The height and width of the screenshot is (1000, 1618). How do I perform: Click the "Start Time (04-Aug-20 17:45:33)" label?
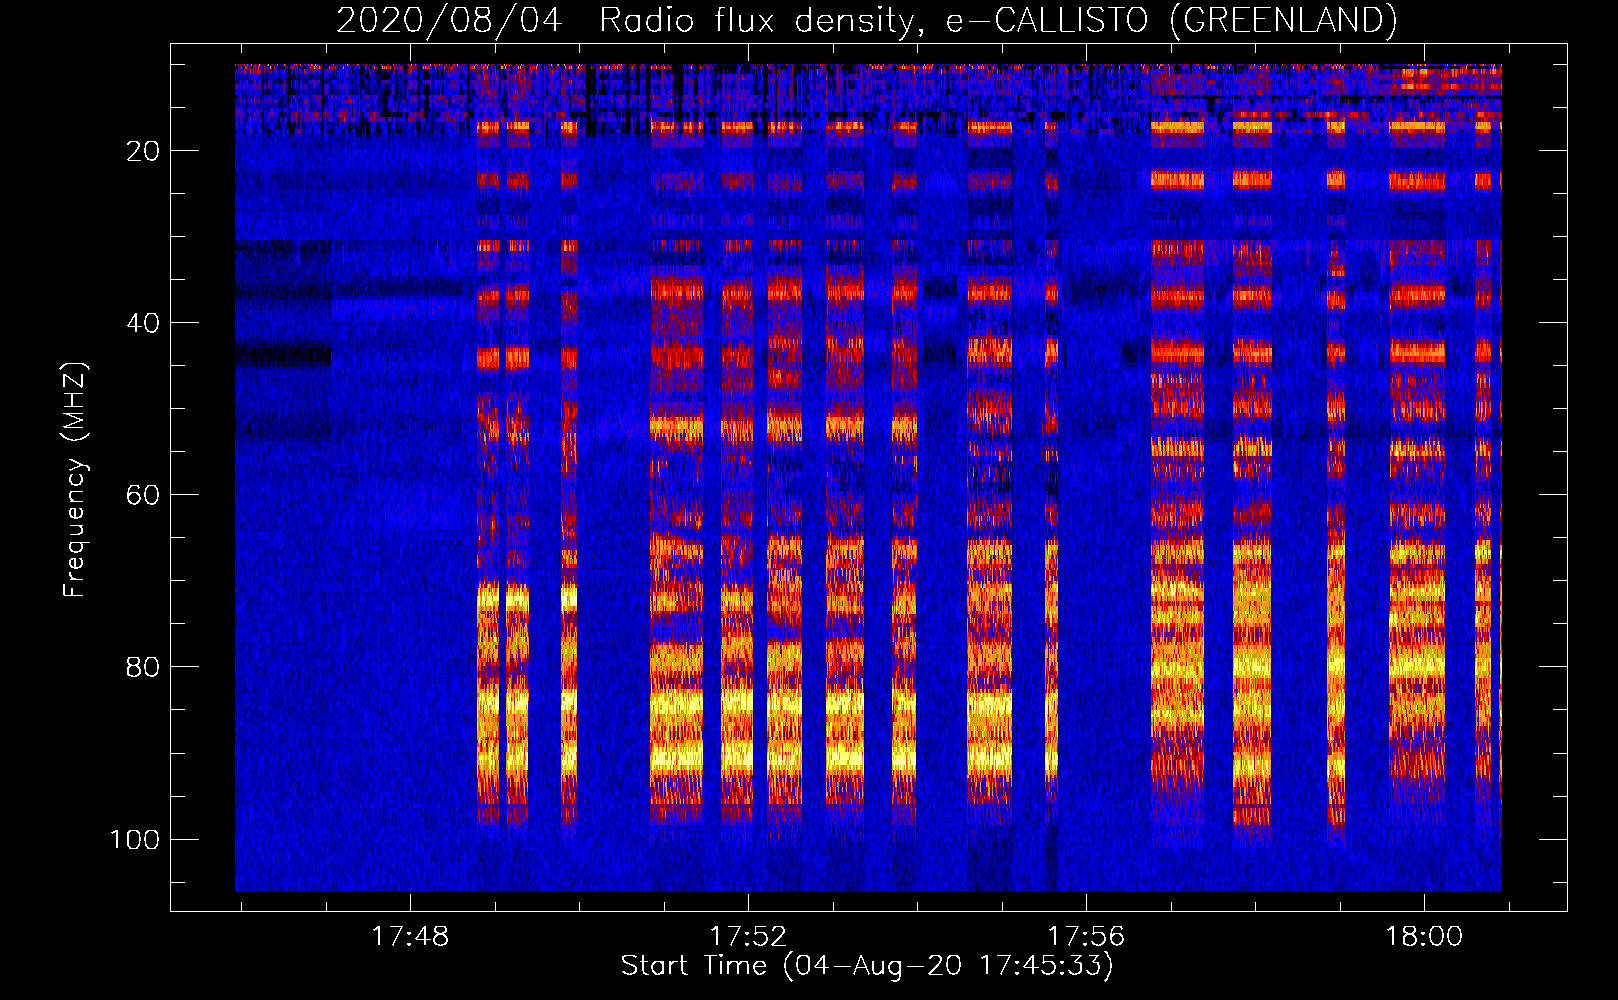[867, 966]
